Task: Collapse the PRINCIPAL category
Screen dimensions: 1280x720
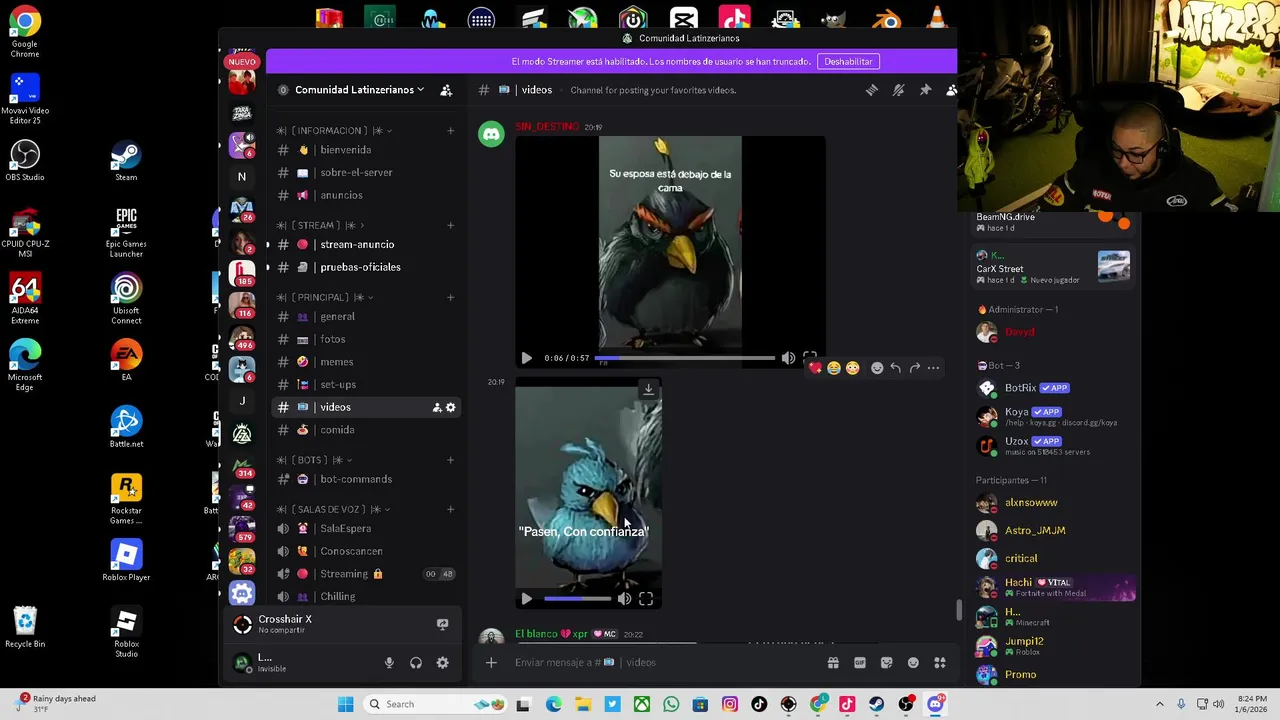Action: (x=324, y=297)
